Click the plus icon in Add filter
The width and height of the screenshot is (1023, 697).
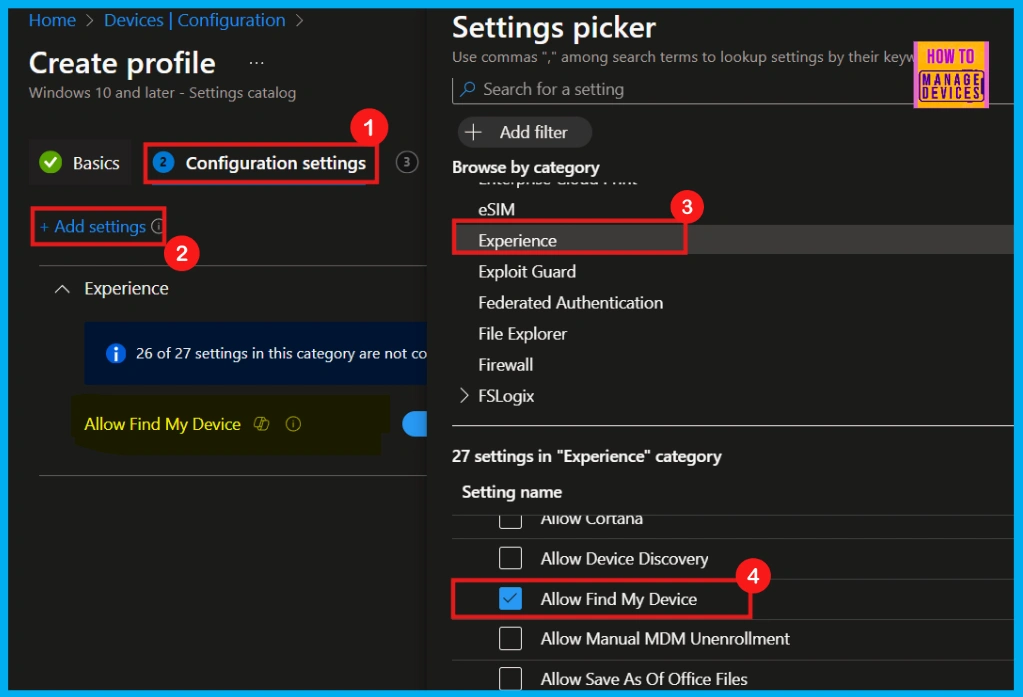point(473,132)
